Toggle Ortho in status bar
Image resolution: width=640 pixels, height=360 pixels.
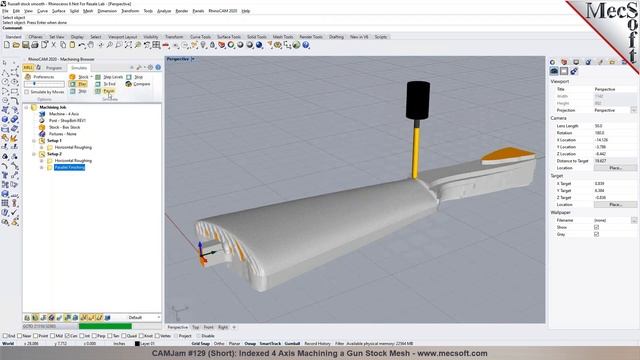pos(219,344)
